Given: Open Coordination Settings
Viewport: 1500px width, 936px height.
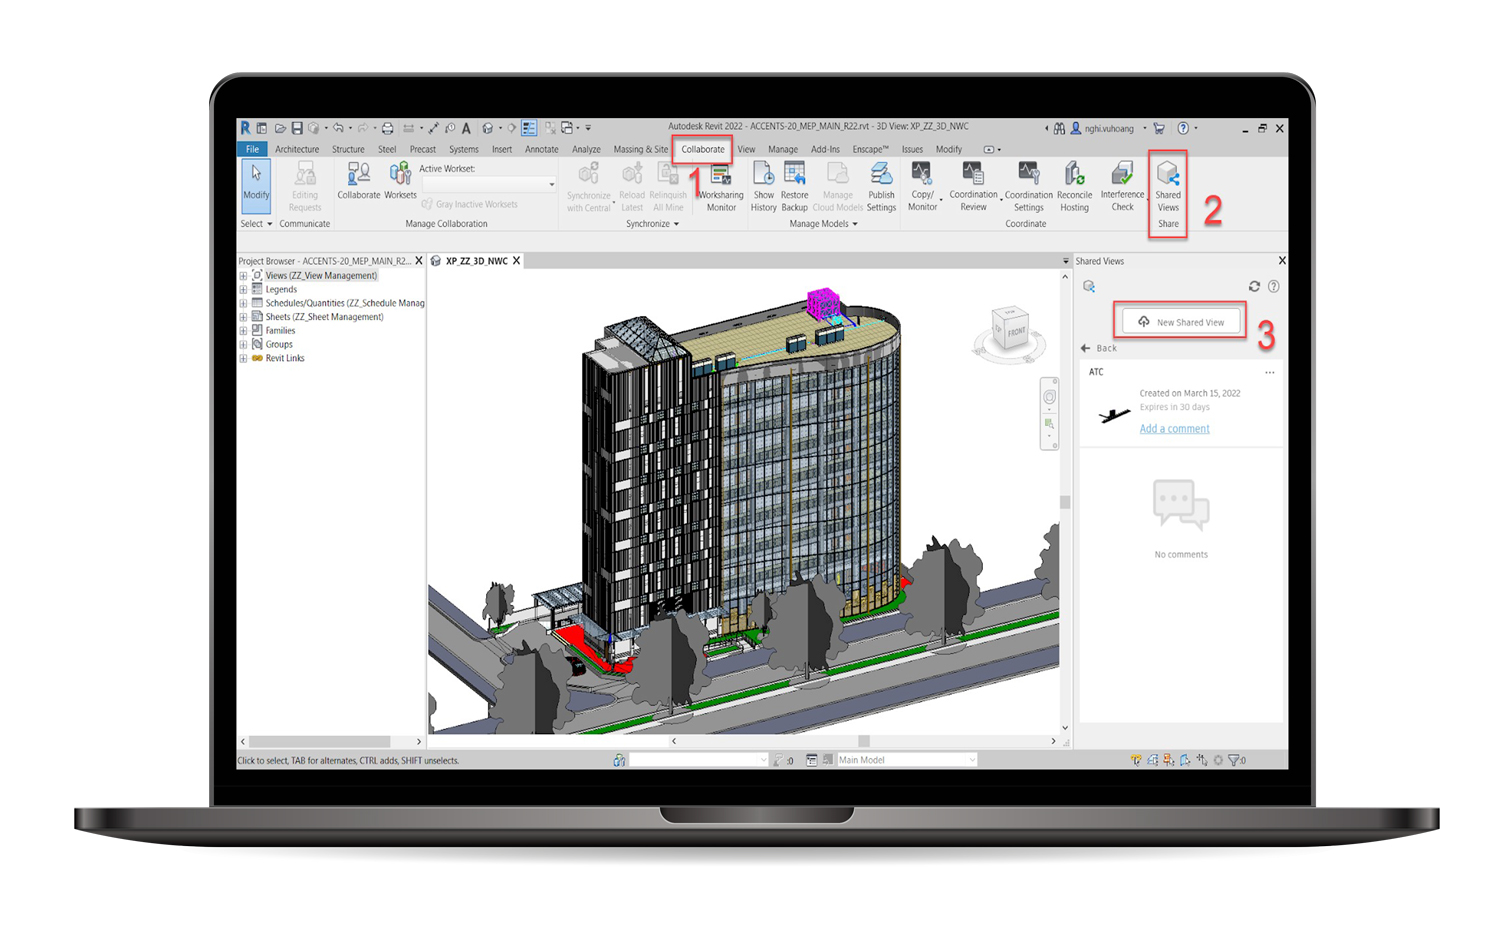Looking at the screenshot, I should (1028, 187).
